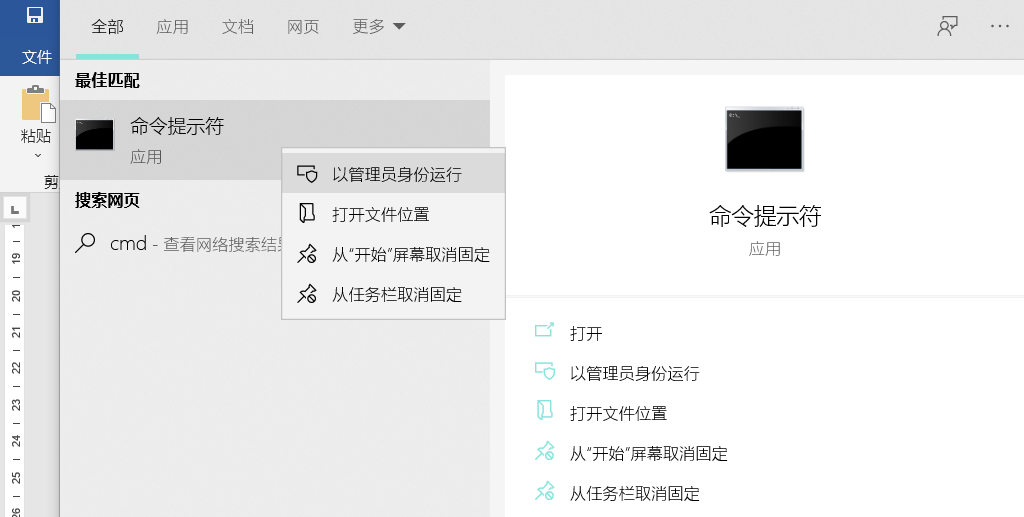Click the open icon in preview pane
The image size is (1024, 517).
(544, 330)
